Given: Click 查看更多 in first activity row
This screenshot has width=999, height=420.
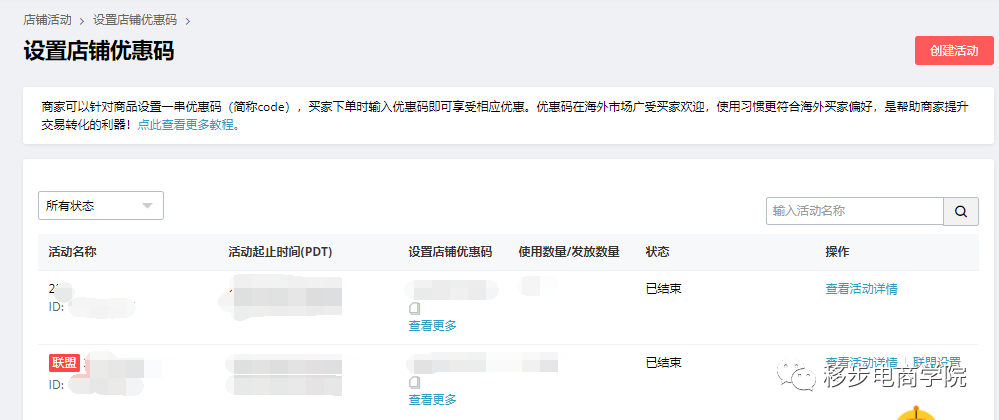Looking at the screenshot, I should pyautogui.click(x=433, y=326).
